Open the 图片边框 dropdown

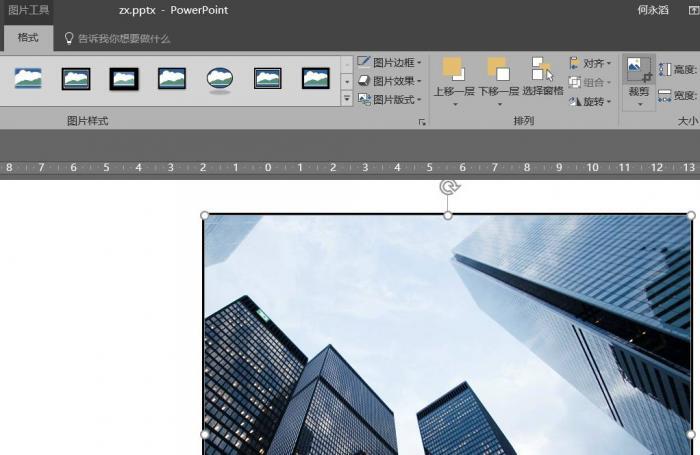390,63
